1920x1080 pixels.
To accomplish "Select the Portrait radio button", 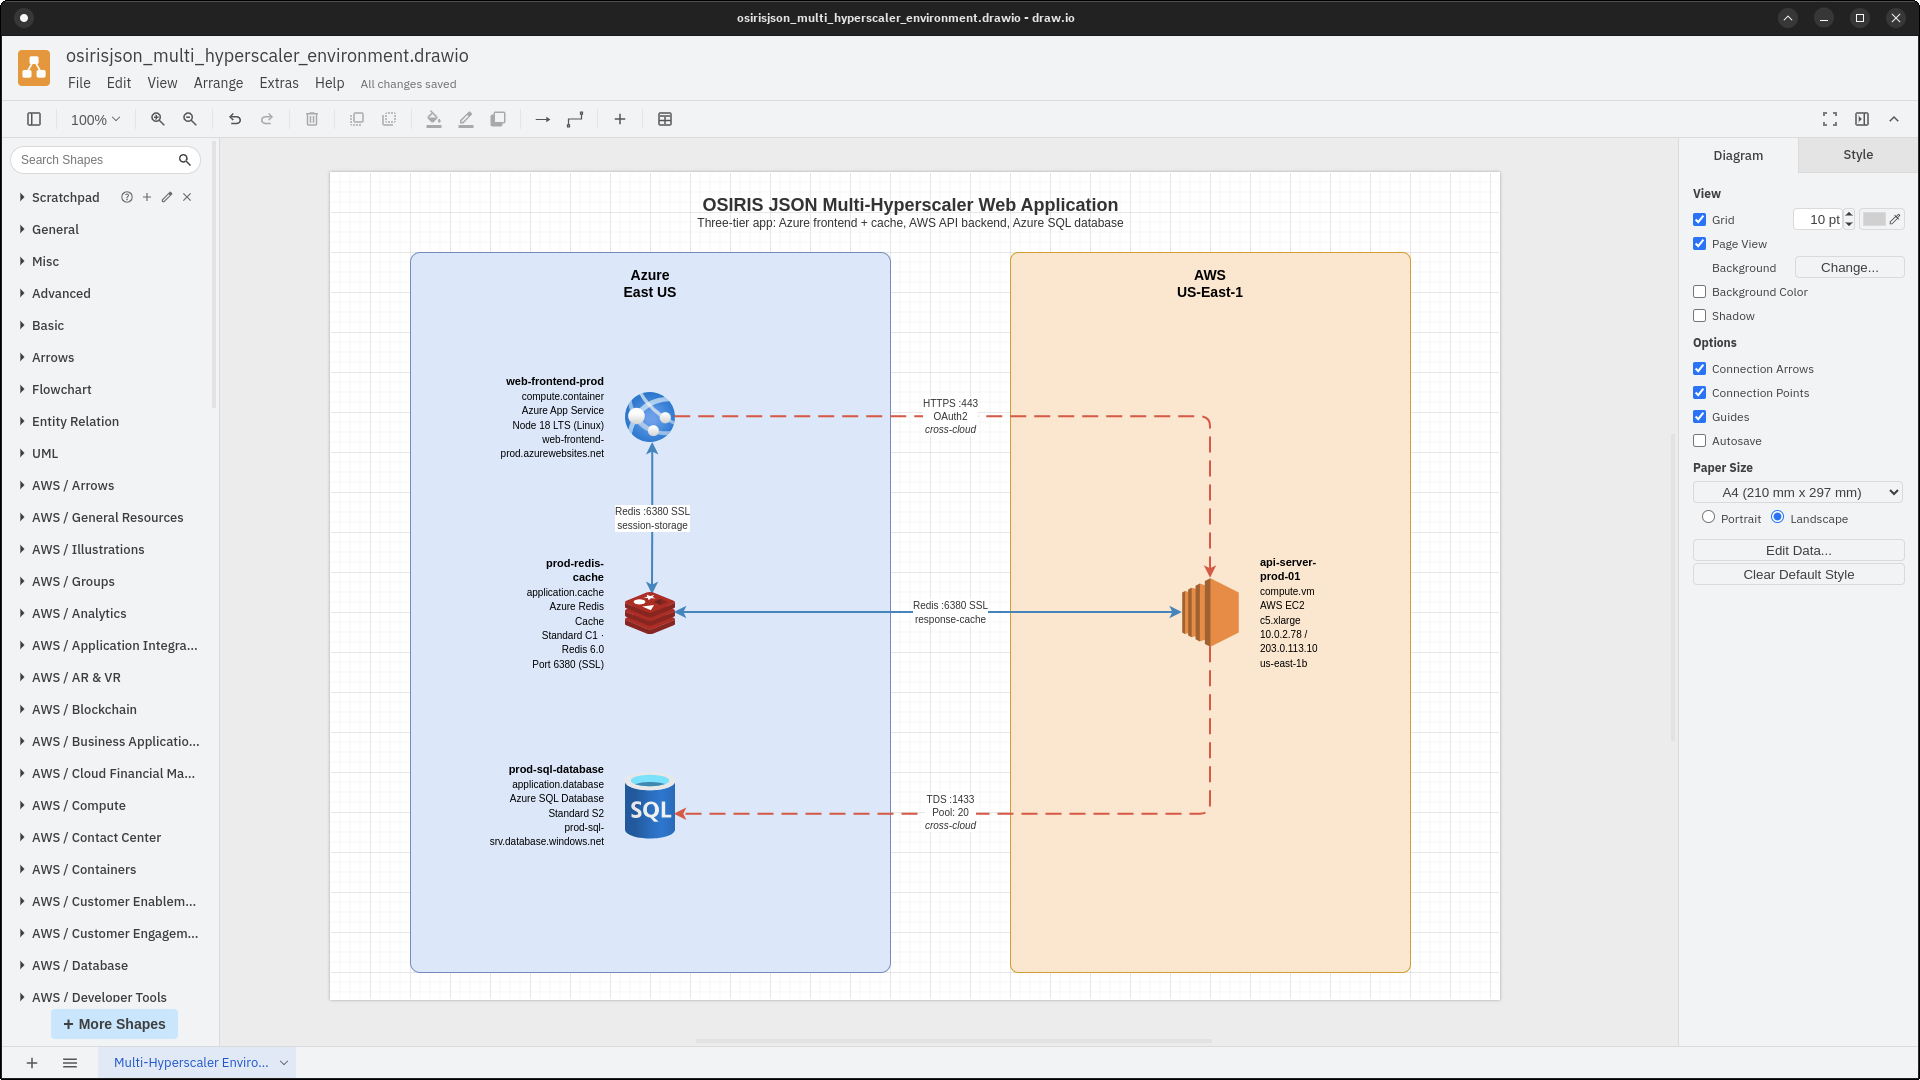I will click(x=1710, y=517).
